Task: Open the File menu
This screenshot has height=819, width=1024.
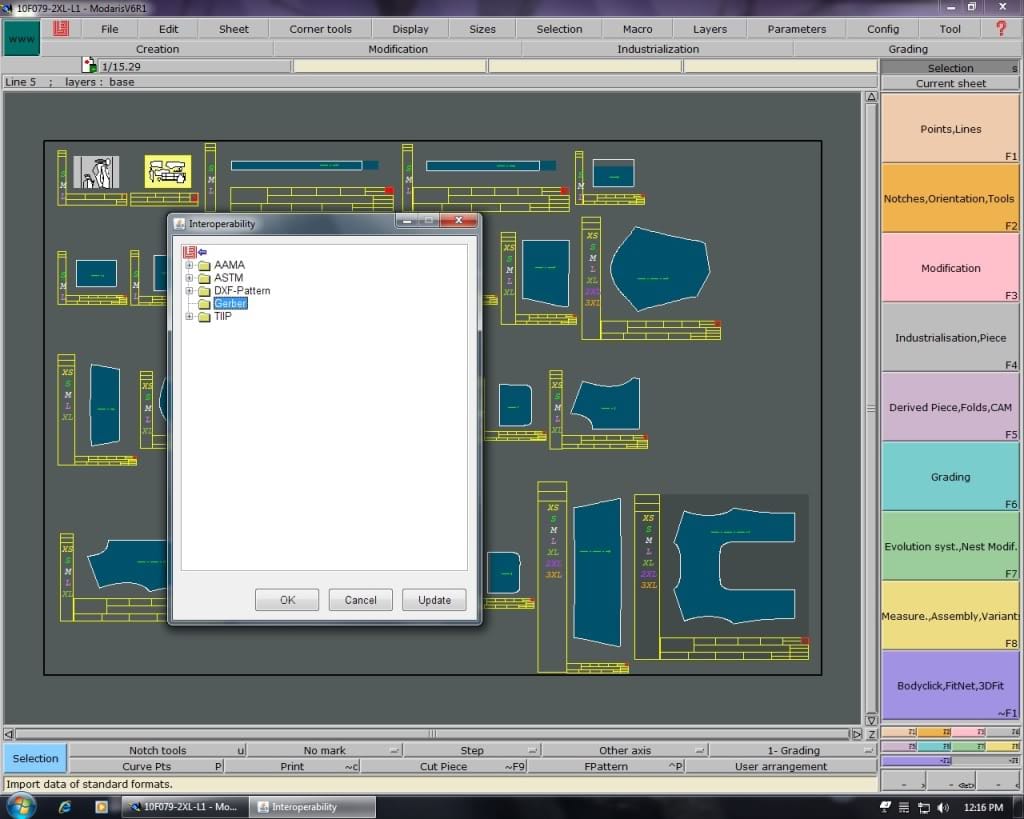Action: tap(110, 29)
